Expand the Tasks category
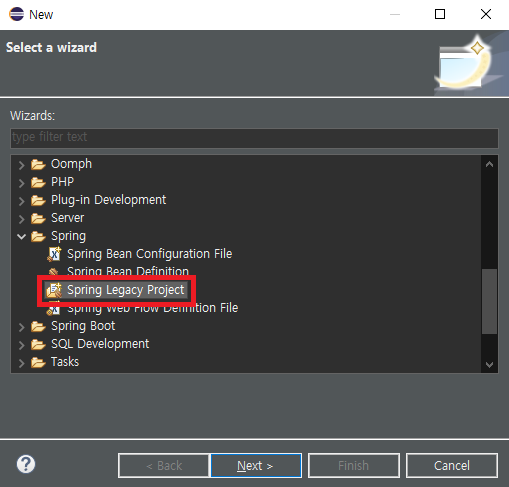 (21, 363)
